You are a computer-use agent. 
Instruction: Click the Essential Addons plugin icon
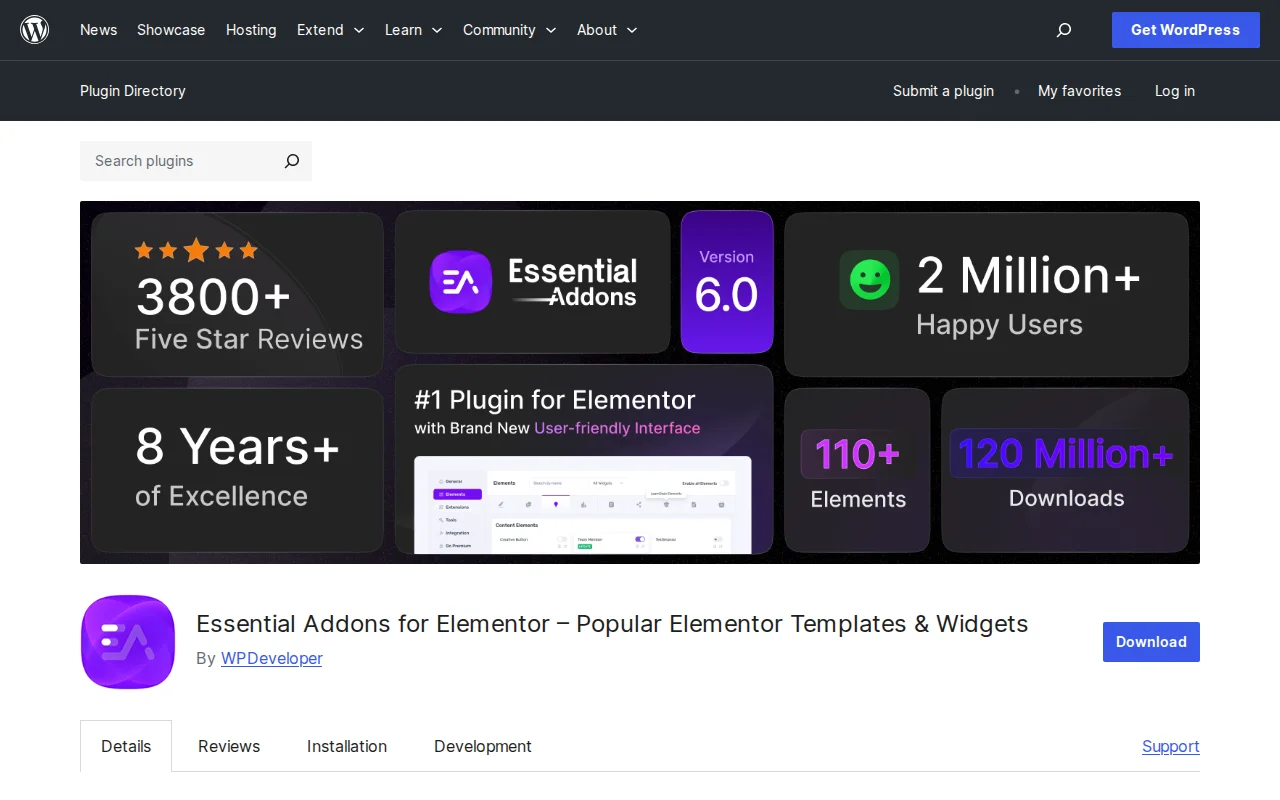pos(127,642)
